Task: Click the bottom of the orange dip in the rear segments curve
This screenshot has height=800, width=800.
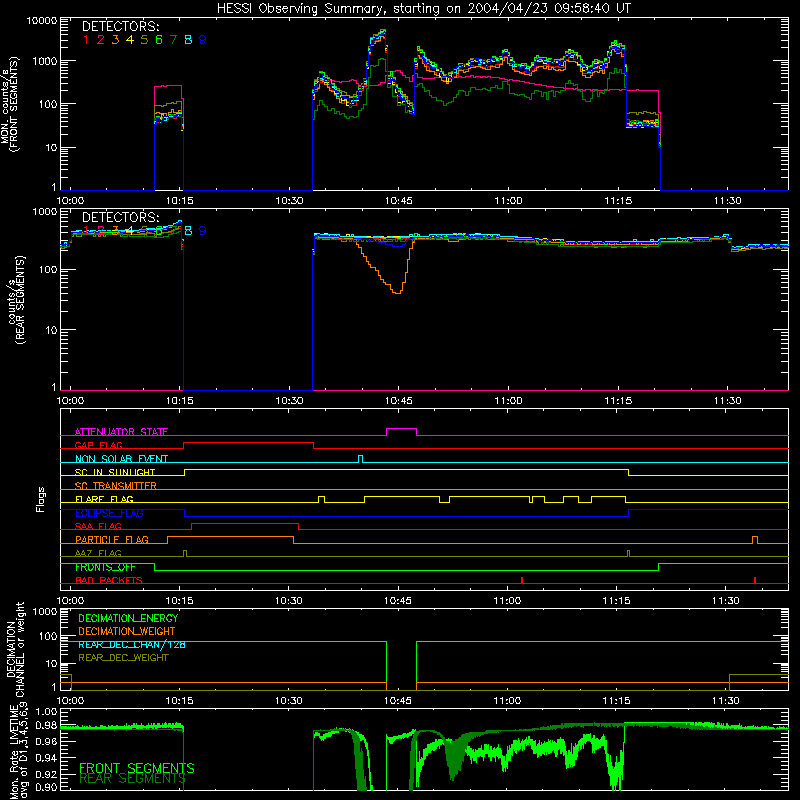Action: (x=397, y=292)
